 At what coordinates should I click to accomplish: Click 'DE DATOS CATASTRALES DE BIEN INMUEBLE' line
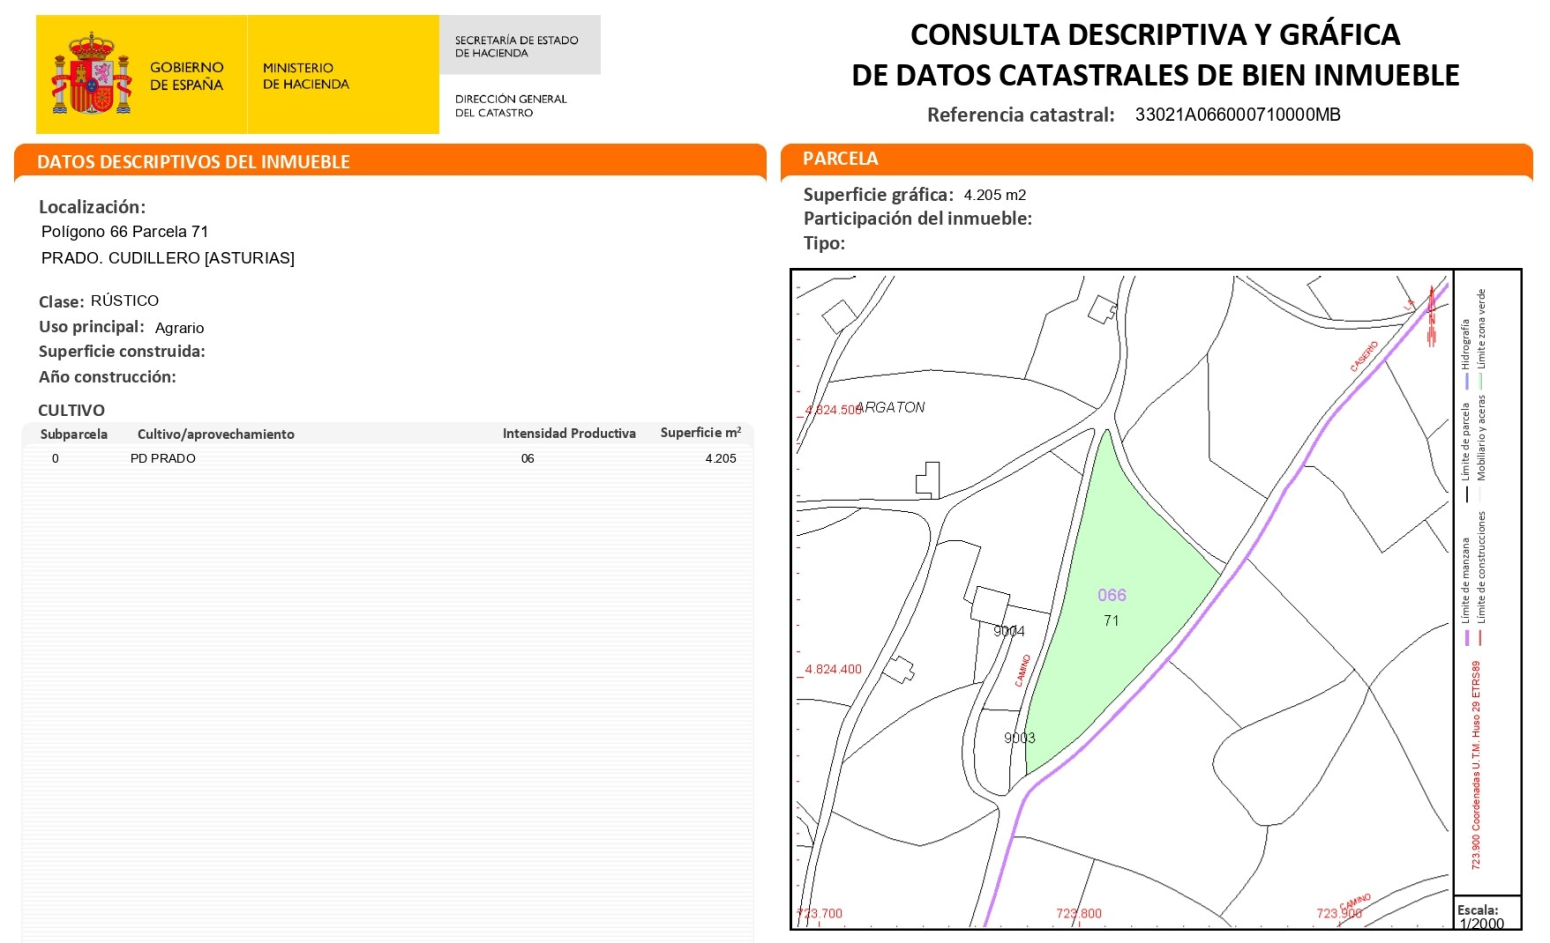pos(1155,75)
